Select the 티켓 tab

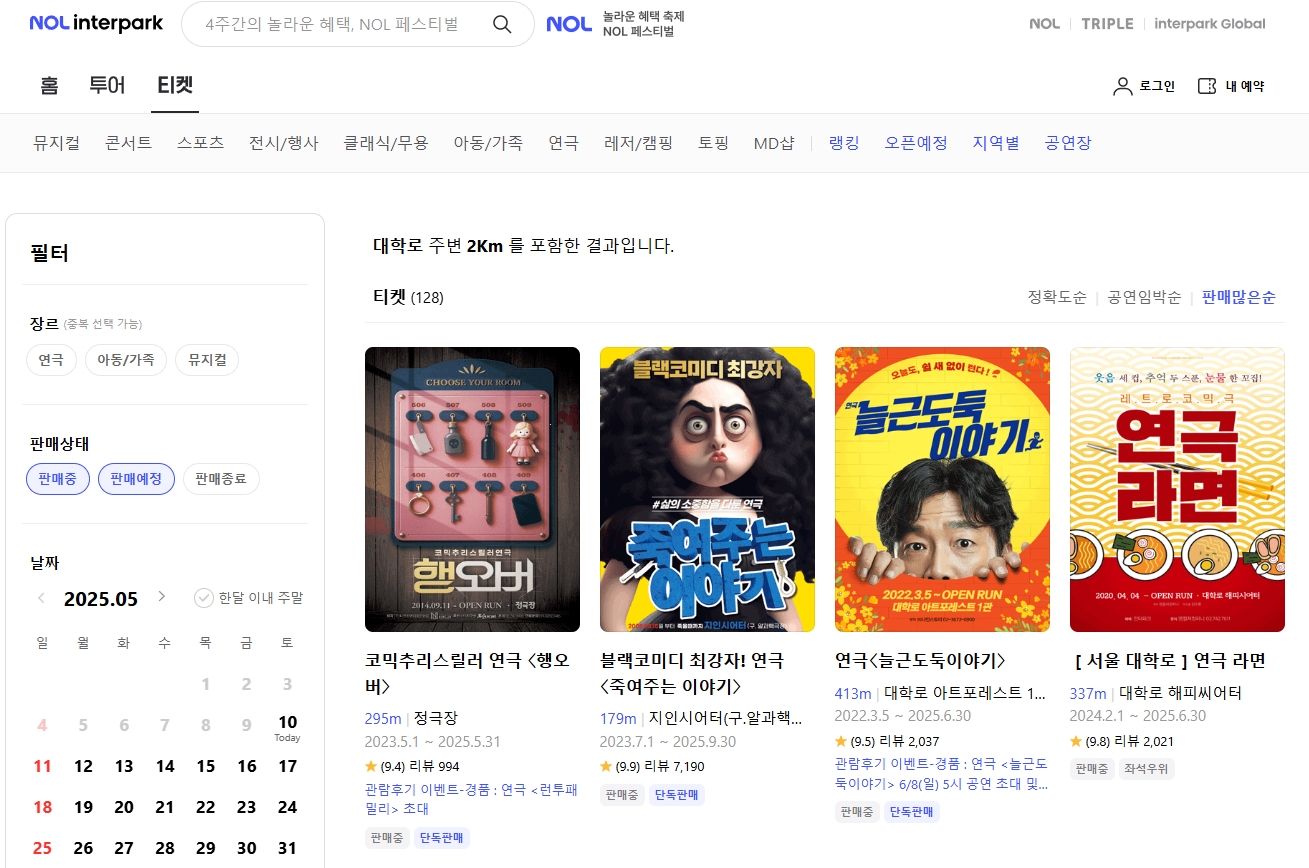pos(175,85)
